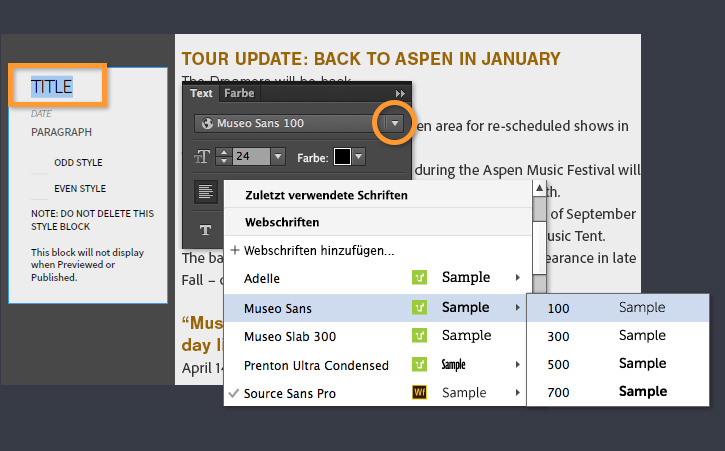Open the font family dropdown arrow
Image resolution: width=725 pixels, height=451 pixels.
coord(396,124)
